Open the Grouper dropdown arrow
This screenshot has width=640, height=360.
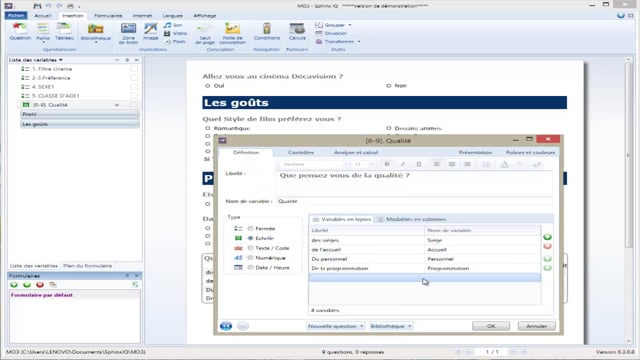click(x=350, y=25)
